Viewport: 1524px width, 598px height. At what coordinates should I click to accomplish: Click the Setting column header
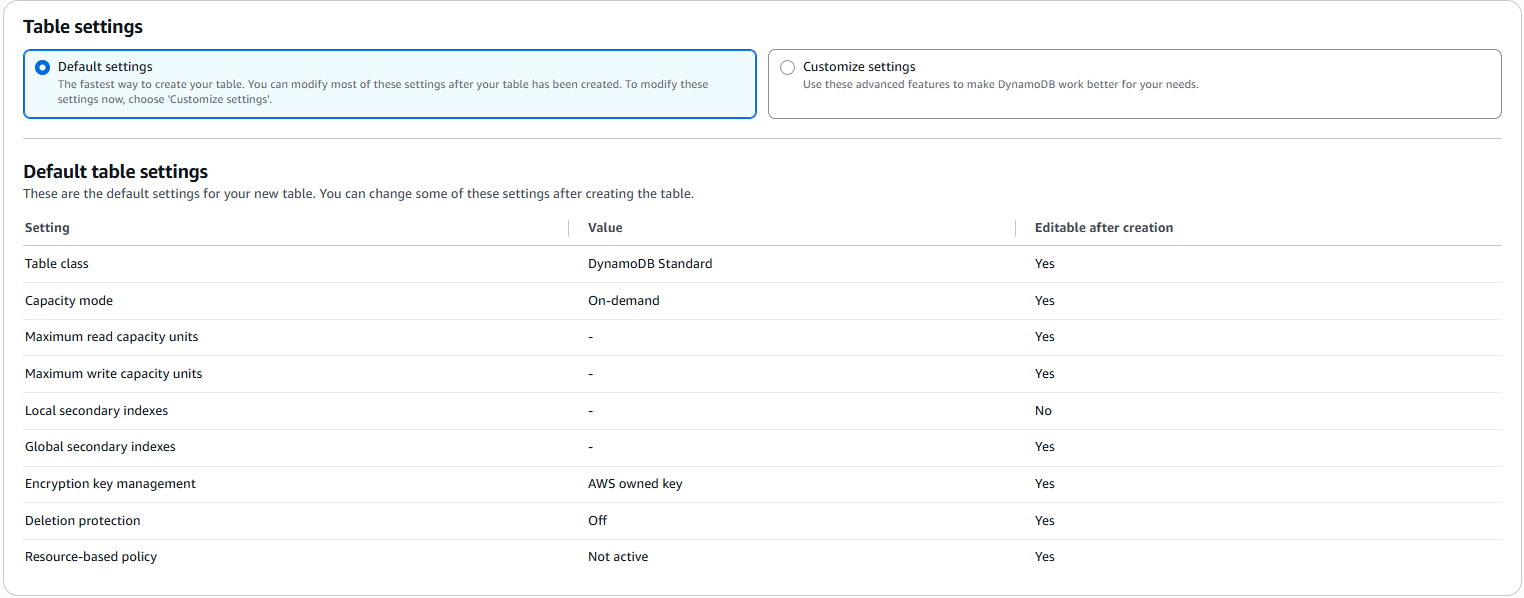pyautogui.click(x=47, y=227)
